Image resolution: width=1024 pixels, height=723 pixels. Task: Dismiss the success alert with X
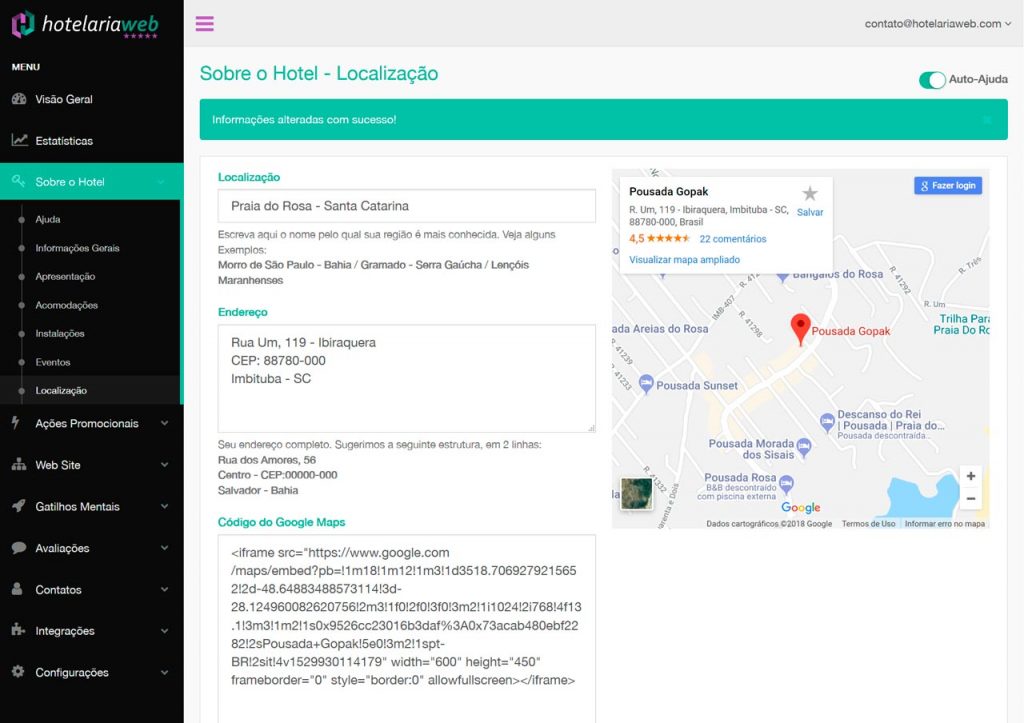pyautogui.click(x=987, y=120)
